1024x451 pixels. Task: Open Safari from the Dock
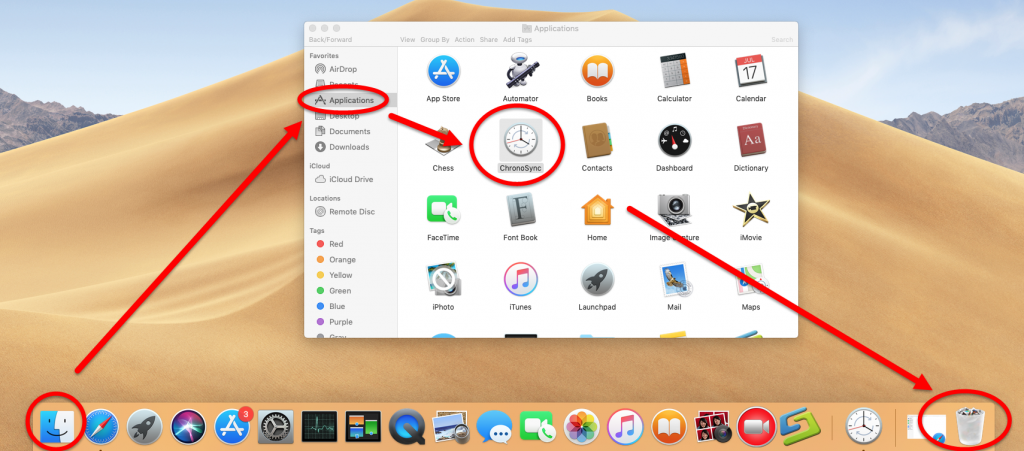click(101, 427)
